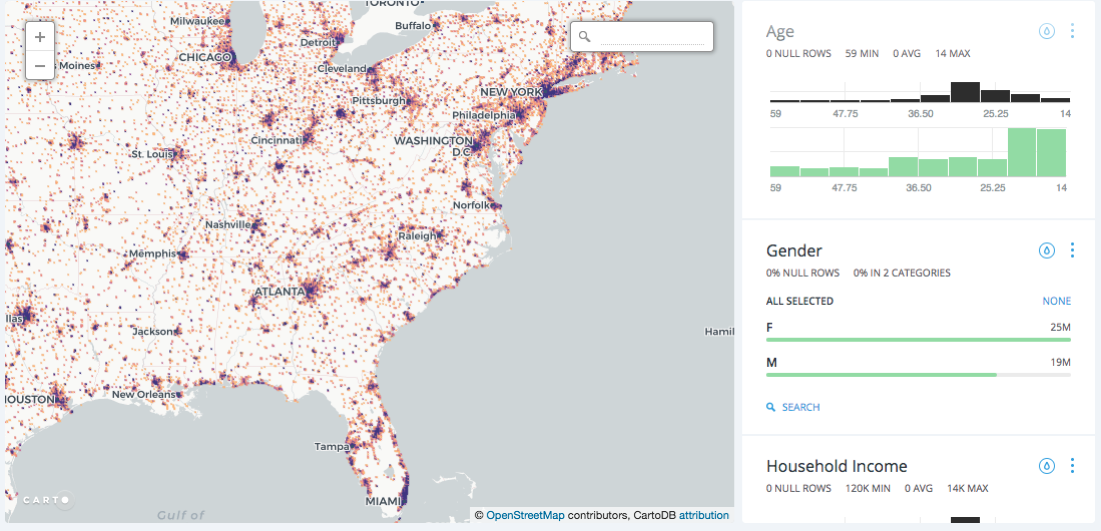Screen dimensions: 1101x531
Task: Apply Gender widget auto-style droplet icon
Action: pos(1047,250)
